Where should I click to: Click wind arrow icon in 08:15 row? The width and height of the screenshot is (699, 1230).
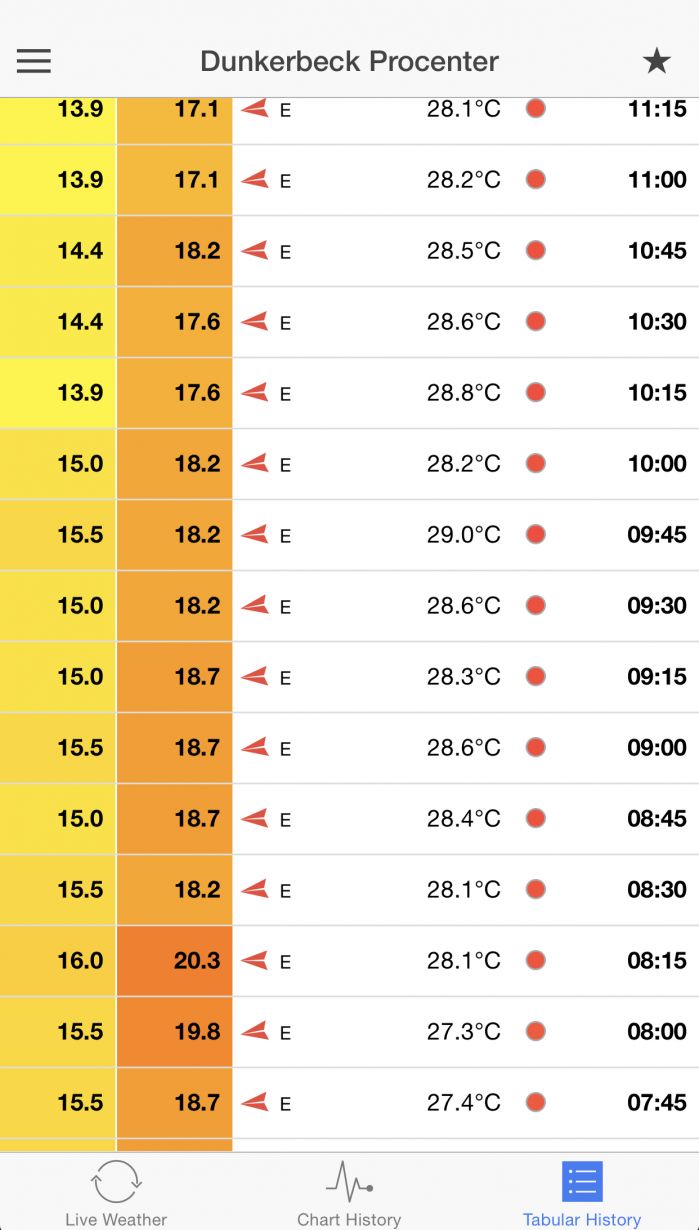(255, 960)
